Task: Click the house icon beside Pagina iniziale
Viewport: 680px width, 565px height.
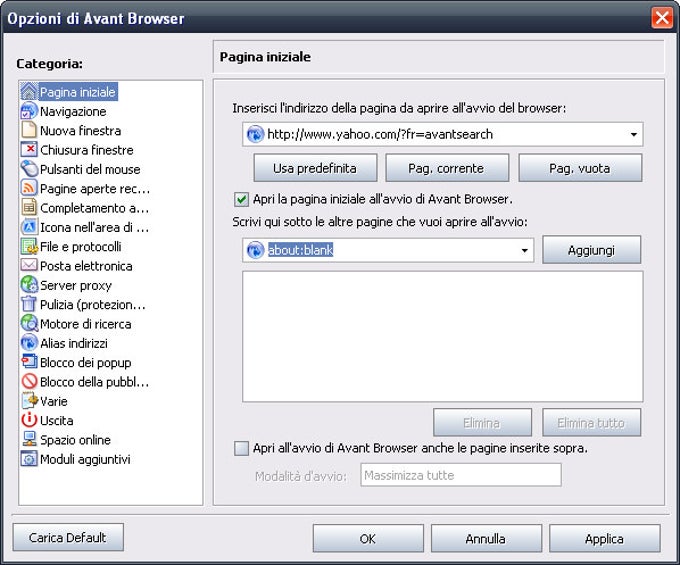Action: click(x=29, y=91)
